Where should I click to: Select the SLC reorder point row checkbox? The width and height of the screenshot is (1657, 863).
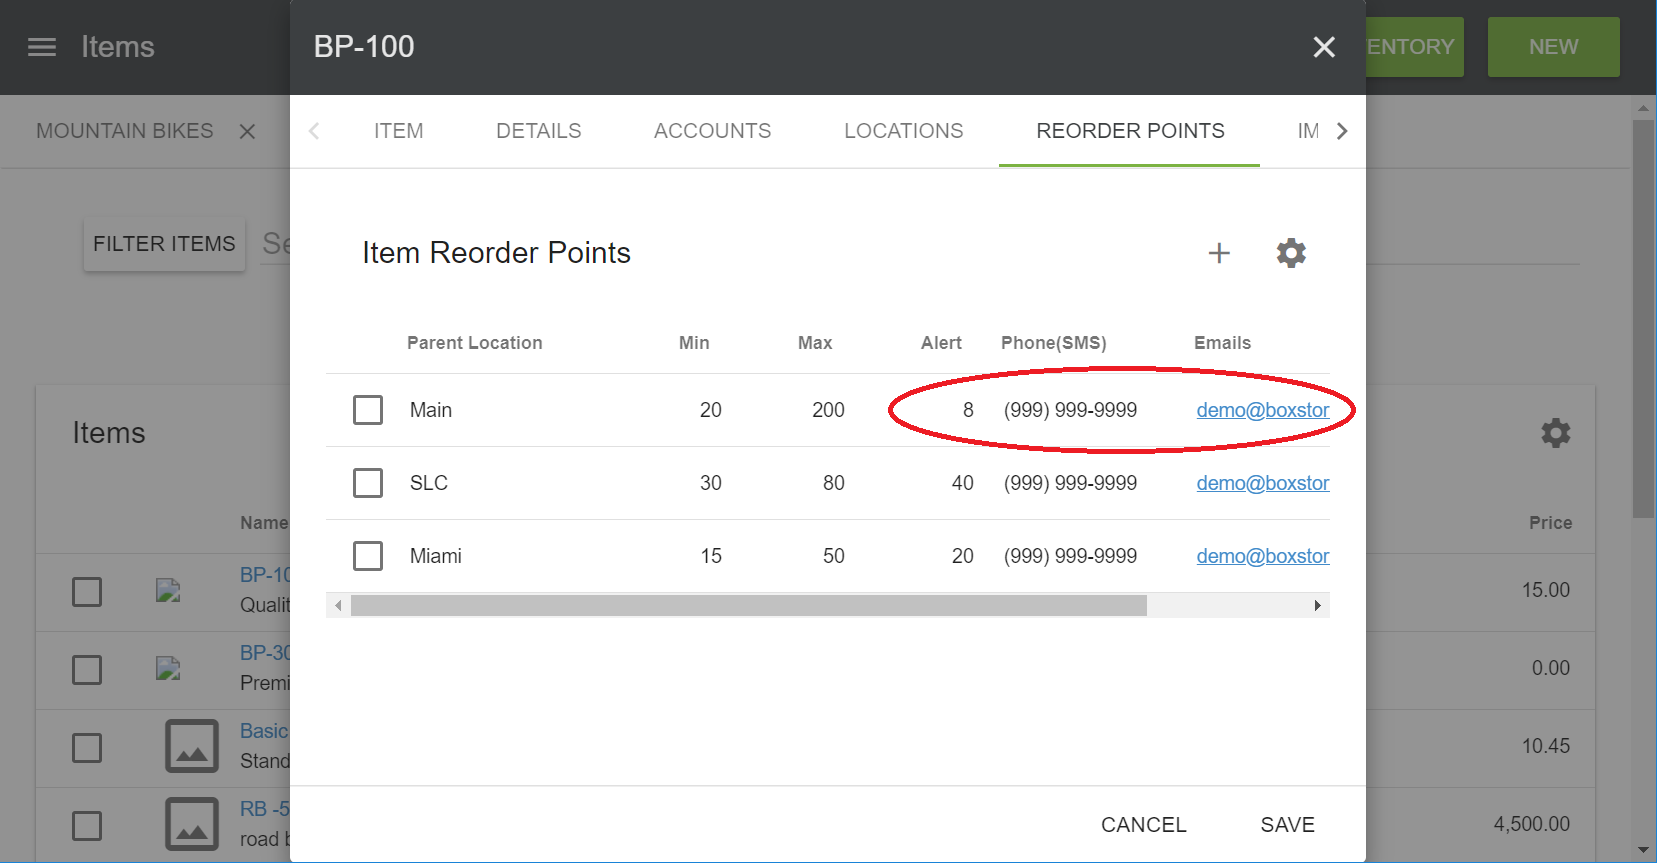[x=368, y=483]
